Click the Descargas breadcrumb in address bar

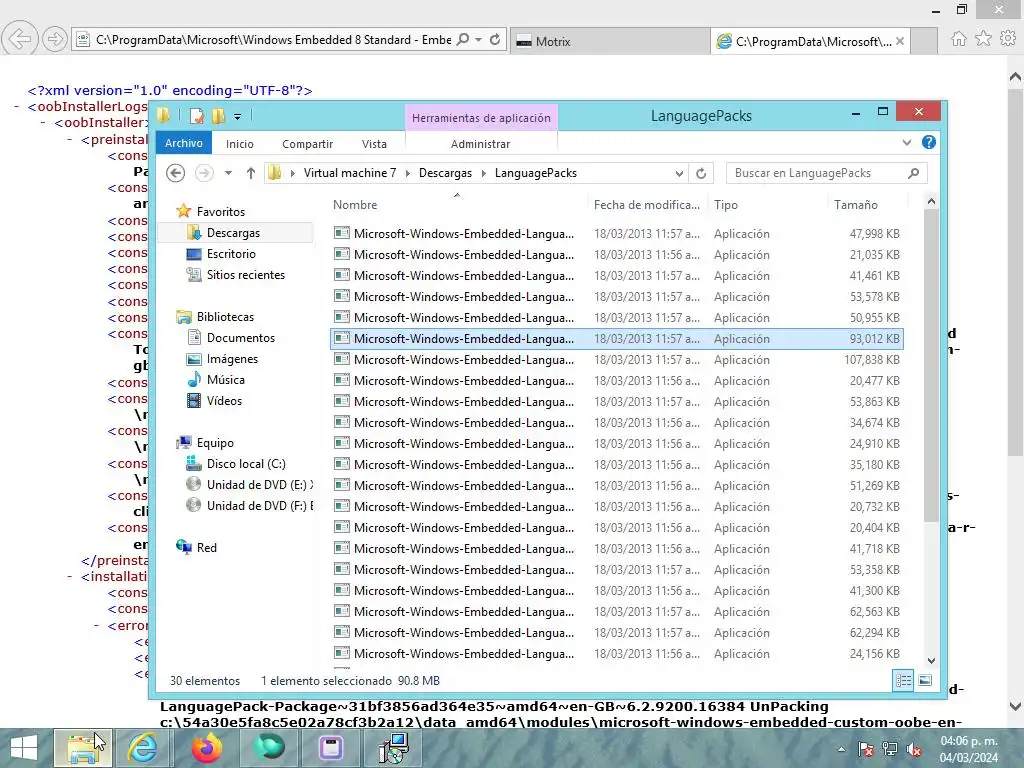pyautogui.click(x=445, y=173)
